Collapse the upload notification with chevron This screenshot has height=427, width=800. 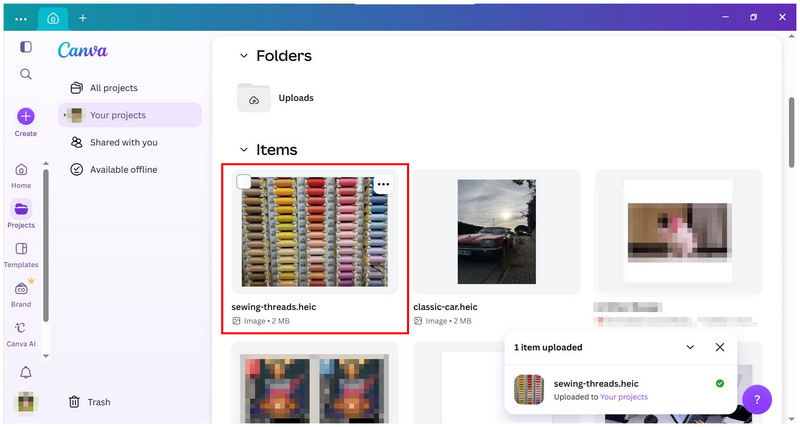click(690, 347)
